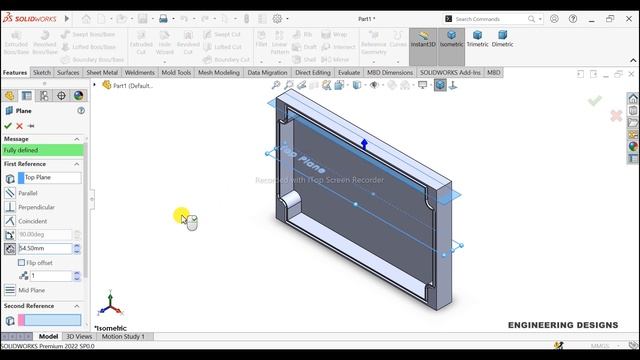Collapse the CommandManager ribbon chevron
This screenshot has height=360, width=640.
coord(633,60)
